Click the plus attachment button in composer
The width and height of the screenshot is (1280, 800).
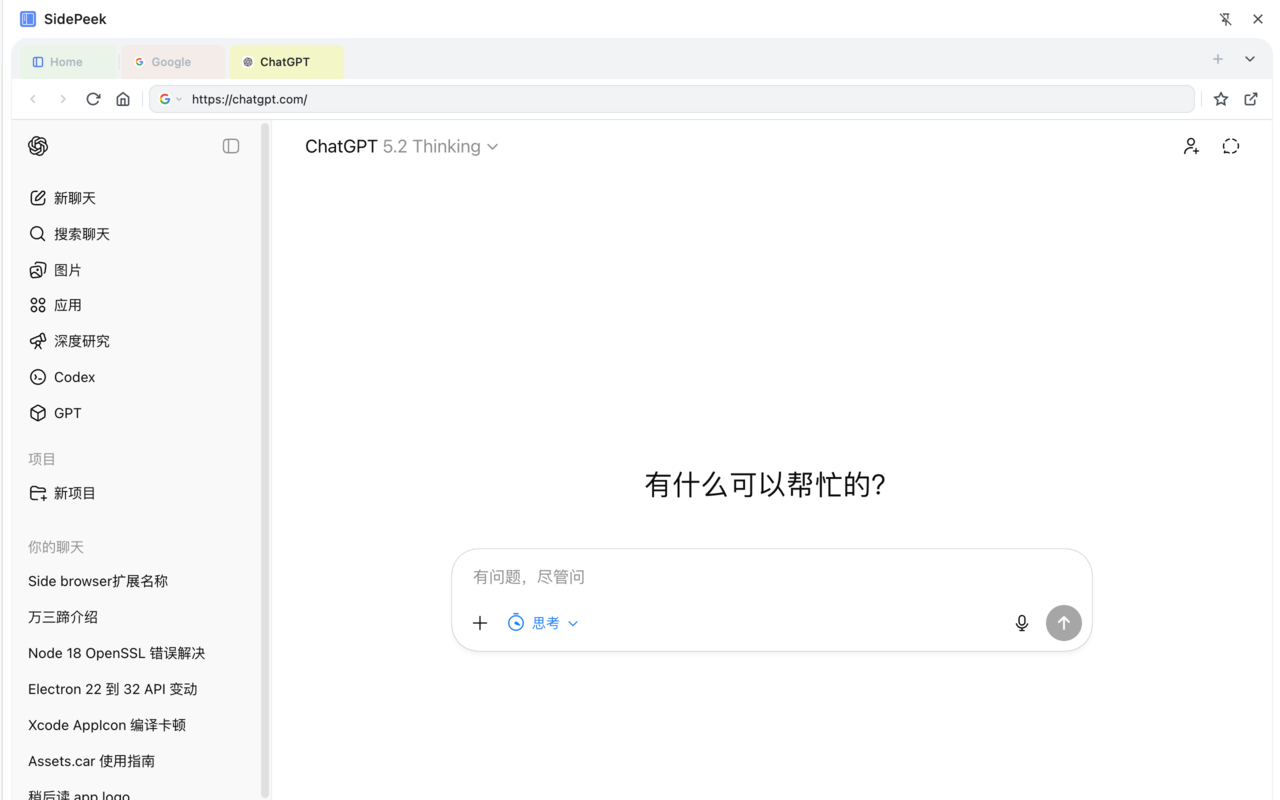[x=480, y=623]
